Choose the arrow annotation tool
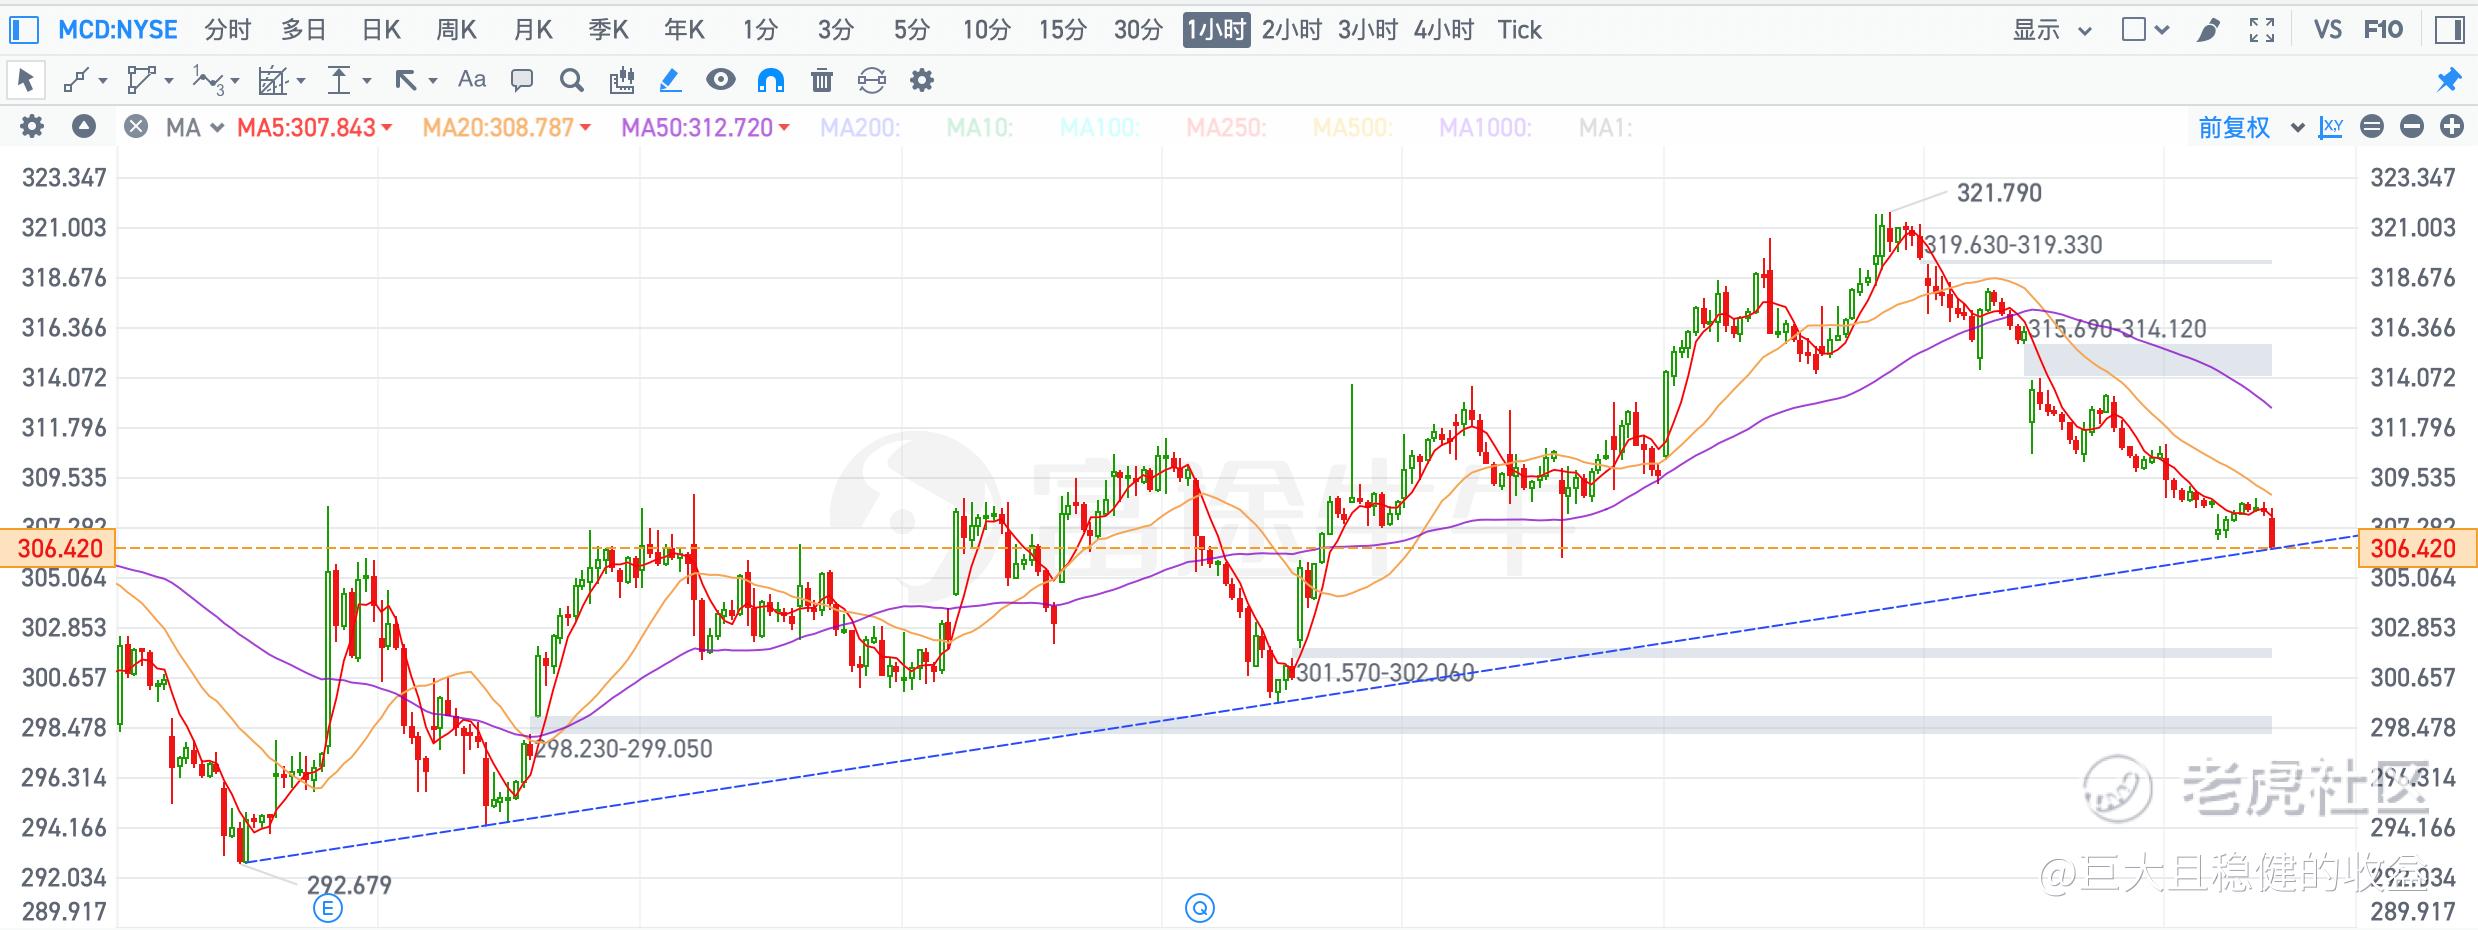Image resolution: width=2478 pixels, height=930 pixels. pyautogui.click(x=405, y=80)
